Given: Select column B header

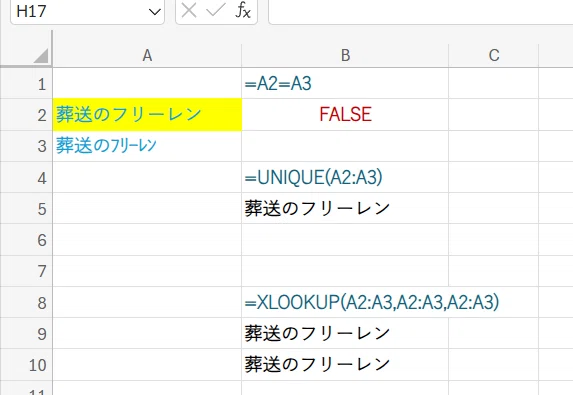Looking at the screenshot, I should (345, 56).
